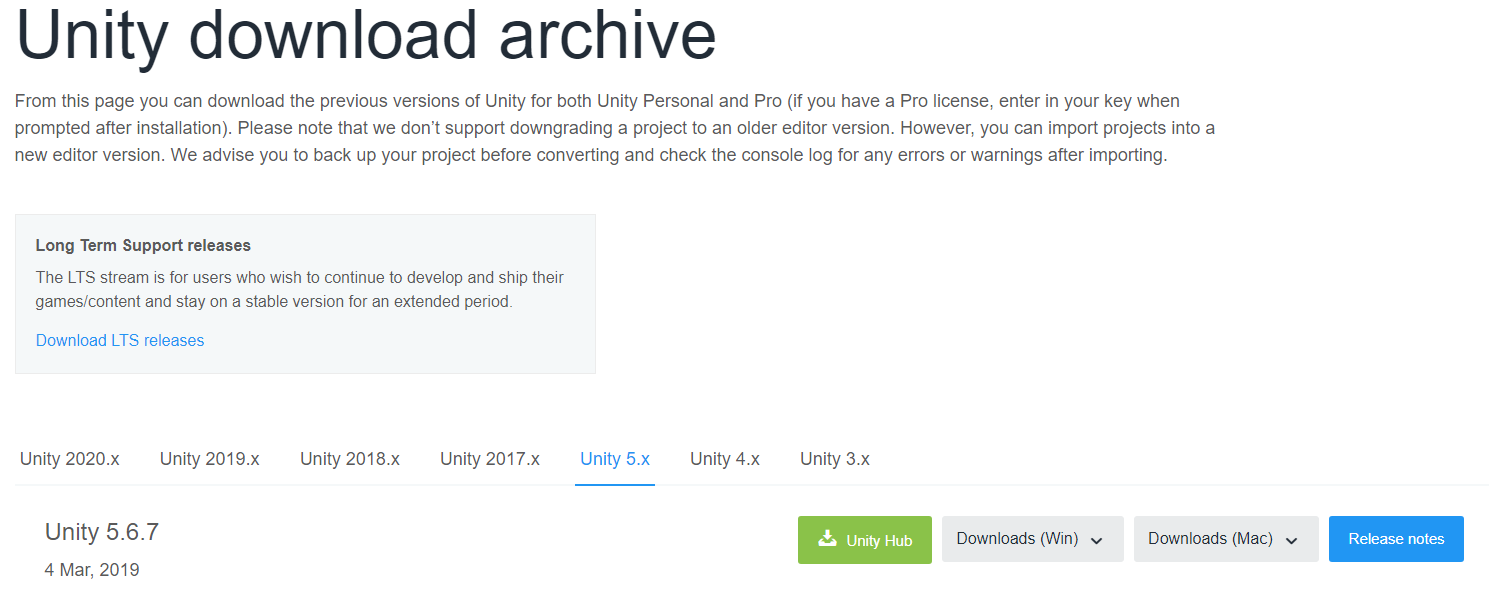Open Release notes for Unity 5.6.7
The width and height of the screenshot is (1489, 599).
point(1396,539)
